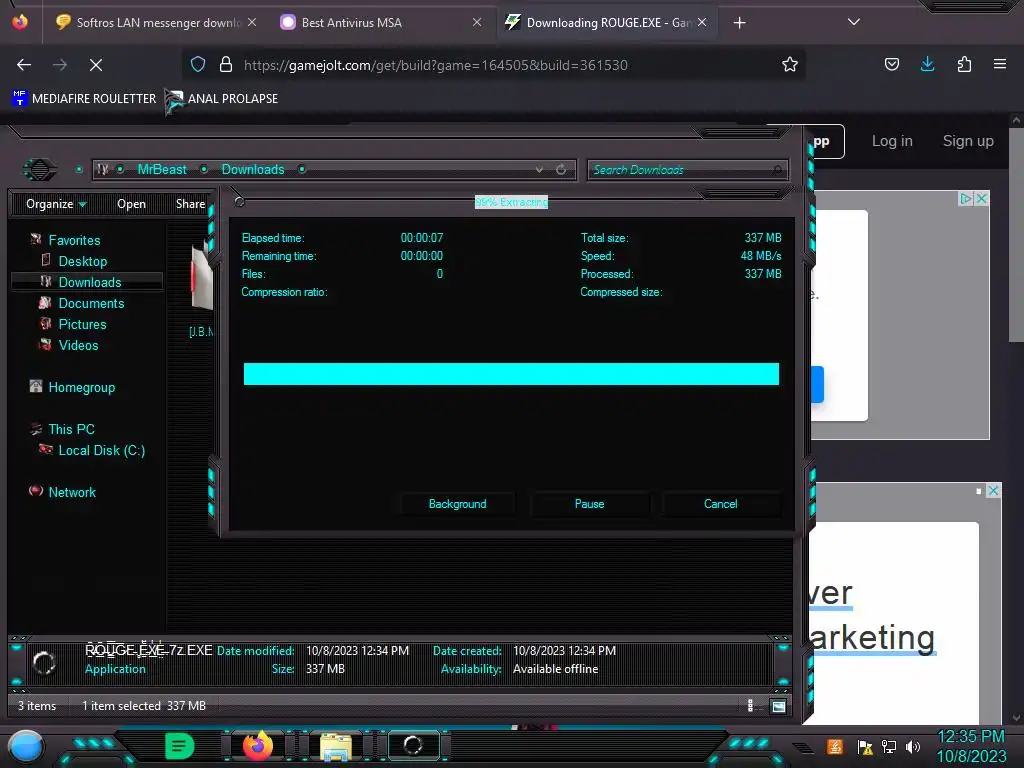Close the Best Antivirus MSA tab
The height and width of the screenshot is (768, 1024).
point(477,22)
